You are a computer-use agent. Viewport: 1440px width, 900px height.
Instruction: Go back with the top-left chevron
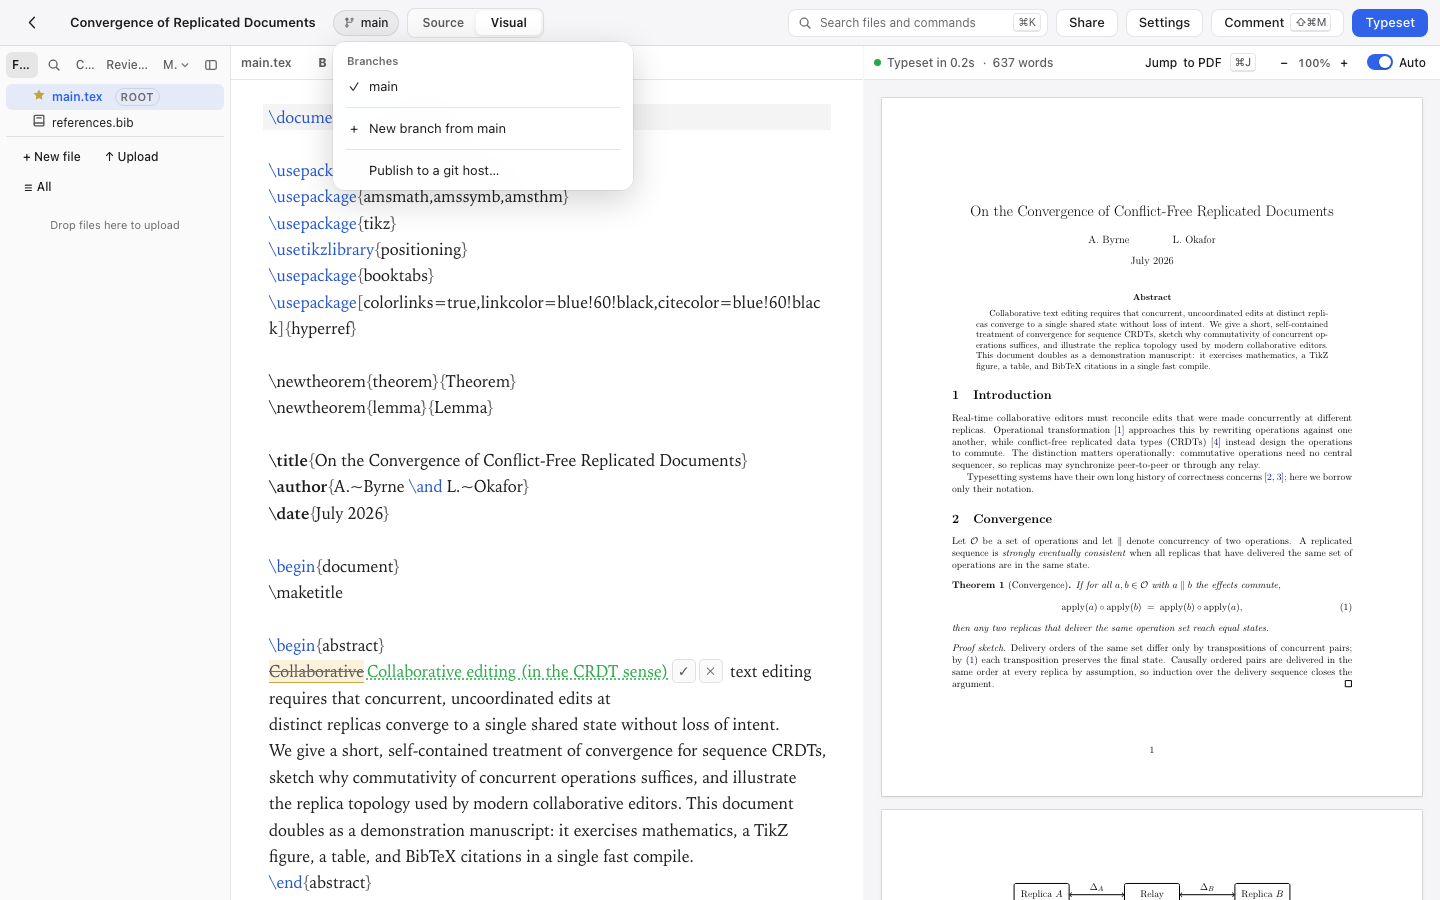[x=32, y=22]
